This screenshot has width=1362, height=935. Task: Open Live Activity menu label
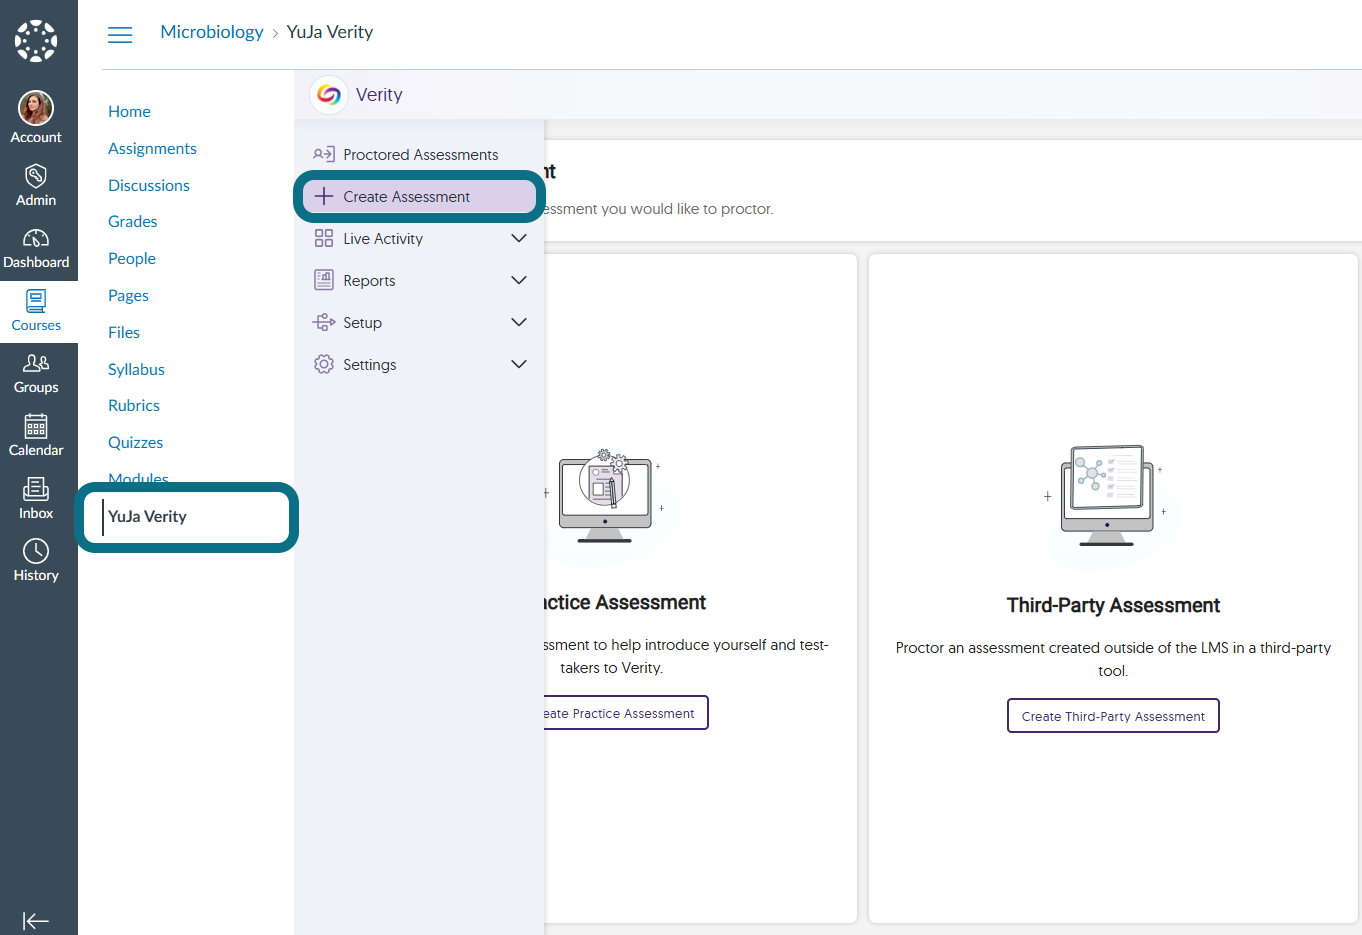click(383, 238)
